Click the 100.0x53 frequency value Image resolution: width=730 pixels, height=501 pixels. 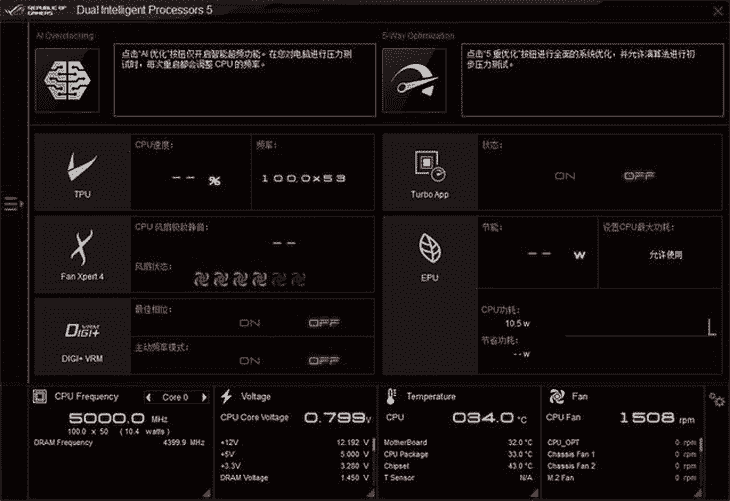pyautogui.click(x=304, y=178)
